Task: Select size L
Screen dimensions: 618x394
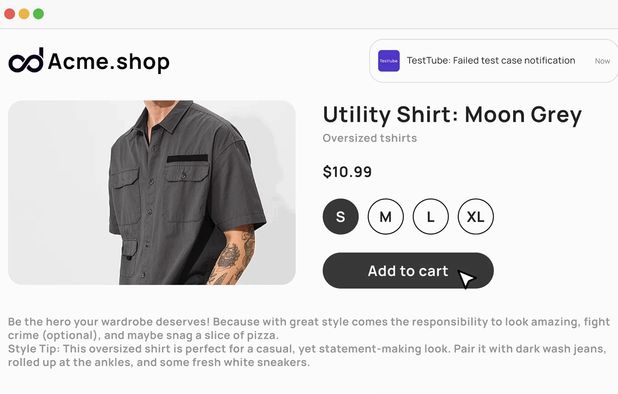Action: 430,216
